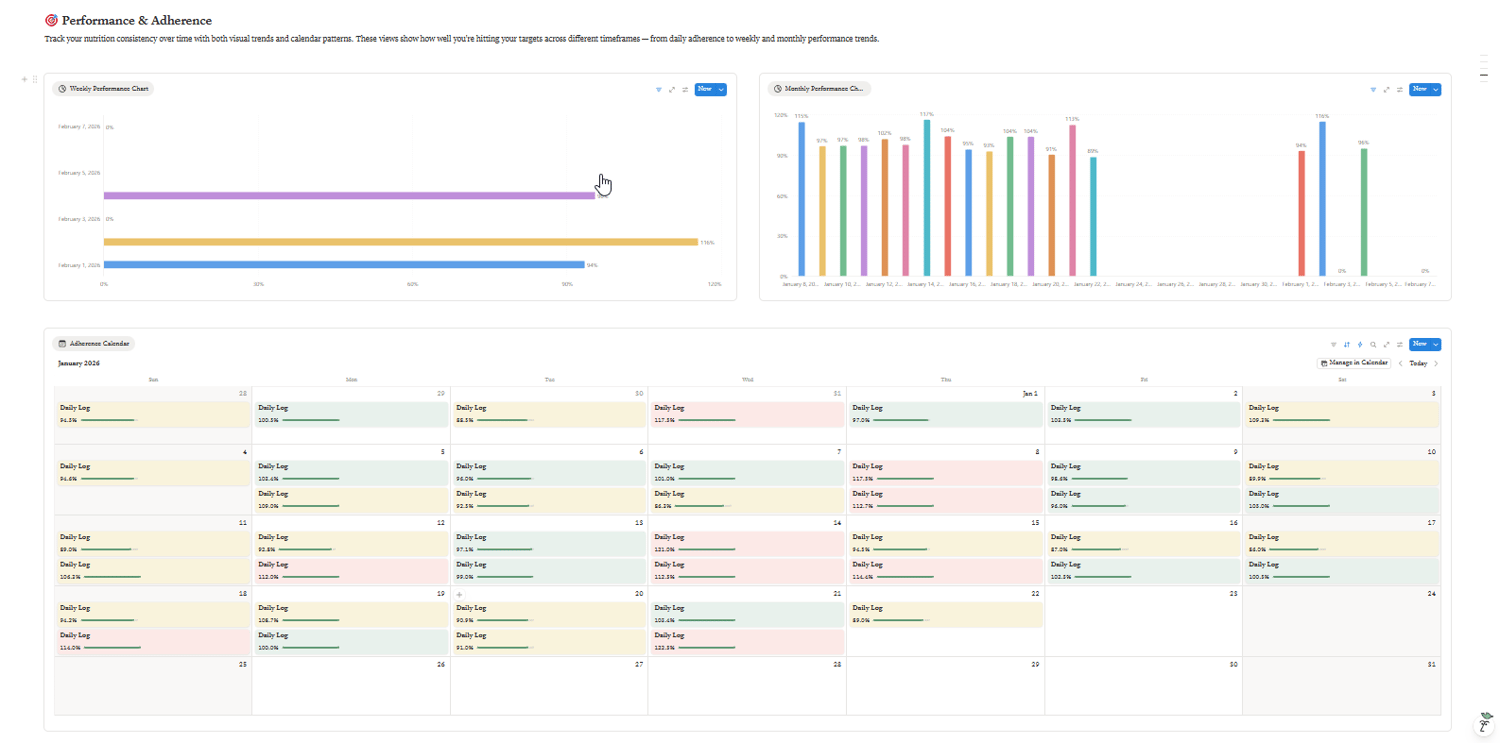This screenshot has height=743, width=1500.
Task: Open Adherence Calendar as full page
Action: pos(1387,345)
